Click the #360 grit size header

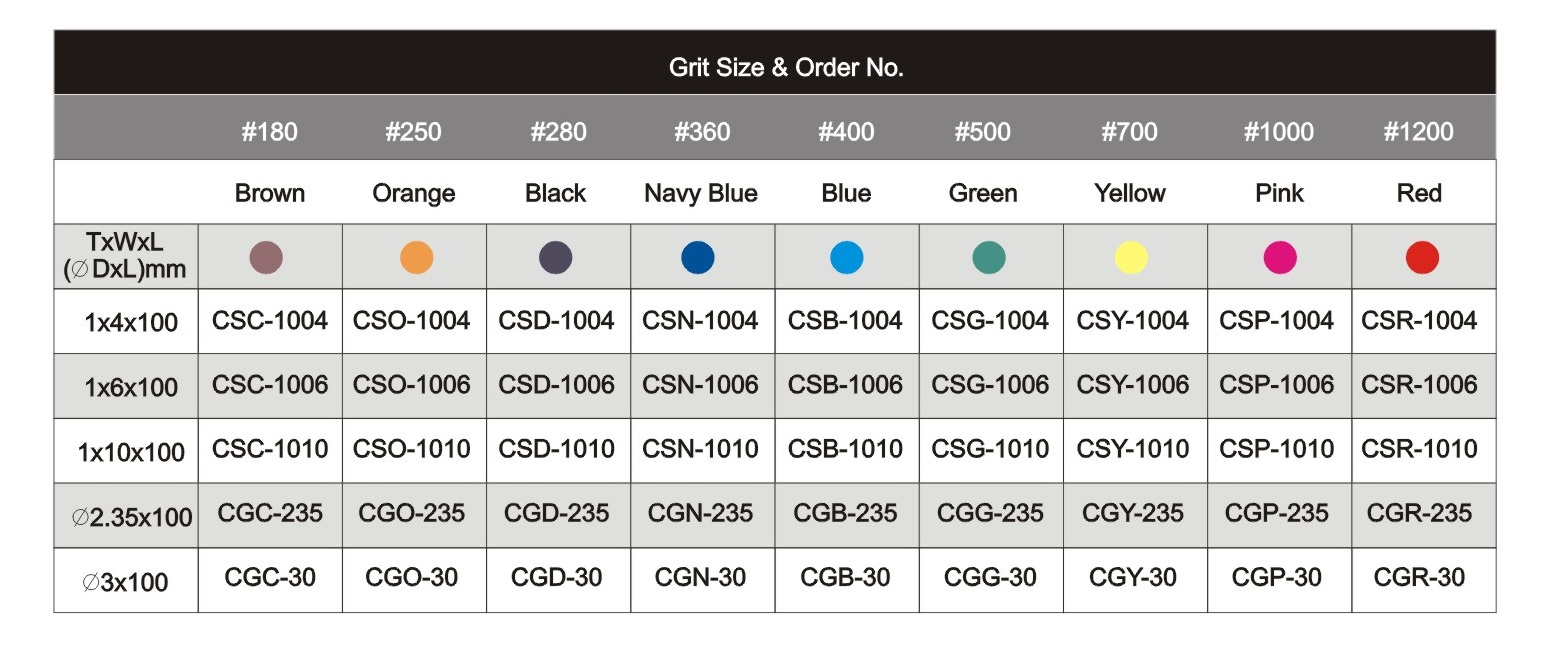click(x=702, y=132)
